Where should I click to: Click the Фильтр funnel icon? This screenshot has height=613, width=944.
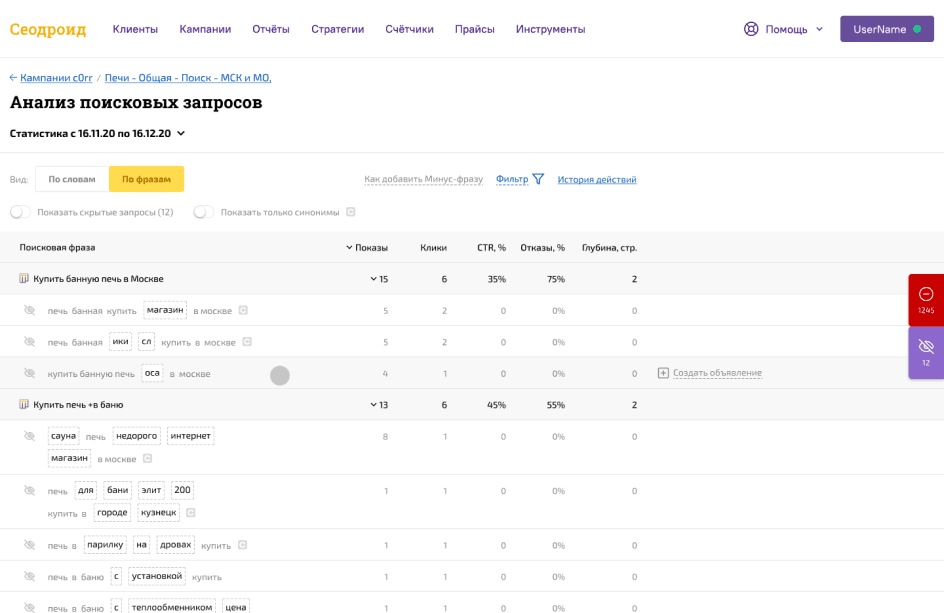click(x=538, y=179)
